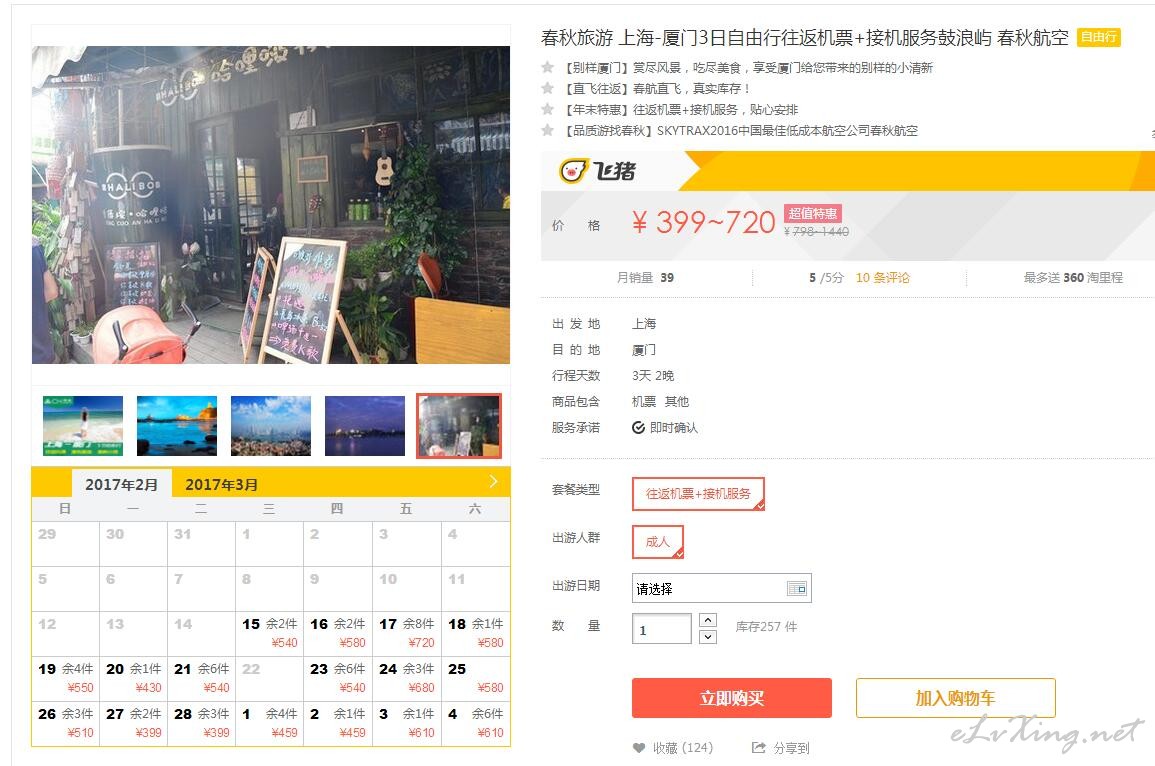1155x766 pixels.
Task: Increase quantity with the up arrow
Action: pyautogui.click(x=708, y=620)
